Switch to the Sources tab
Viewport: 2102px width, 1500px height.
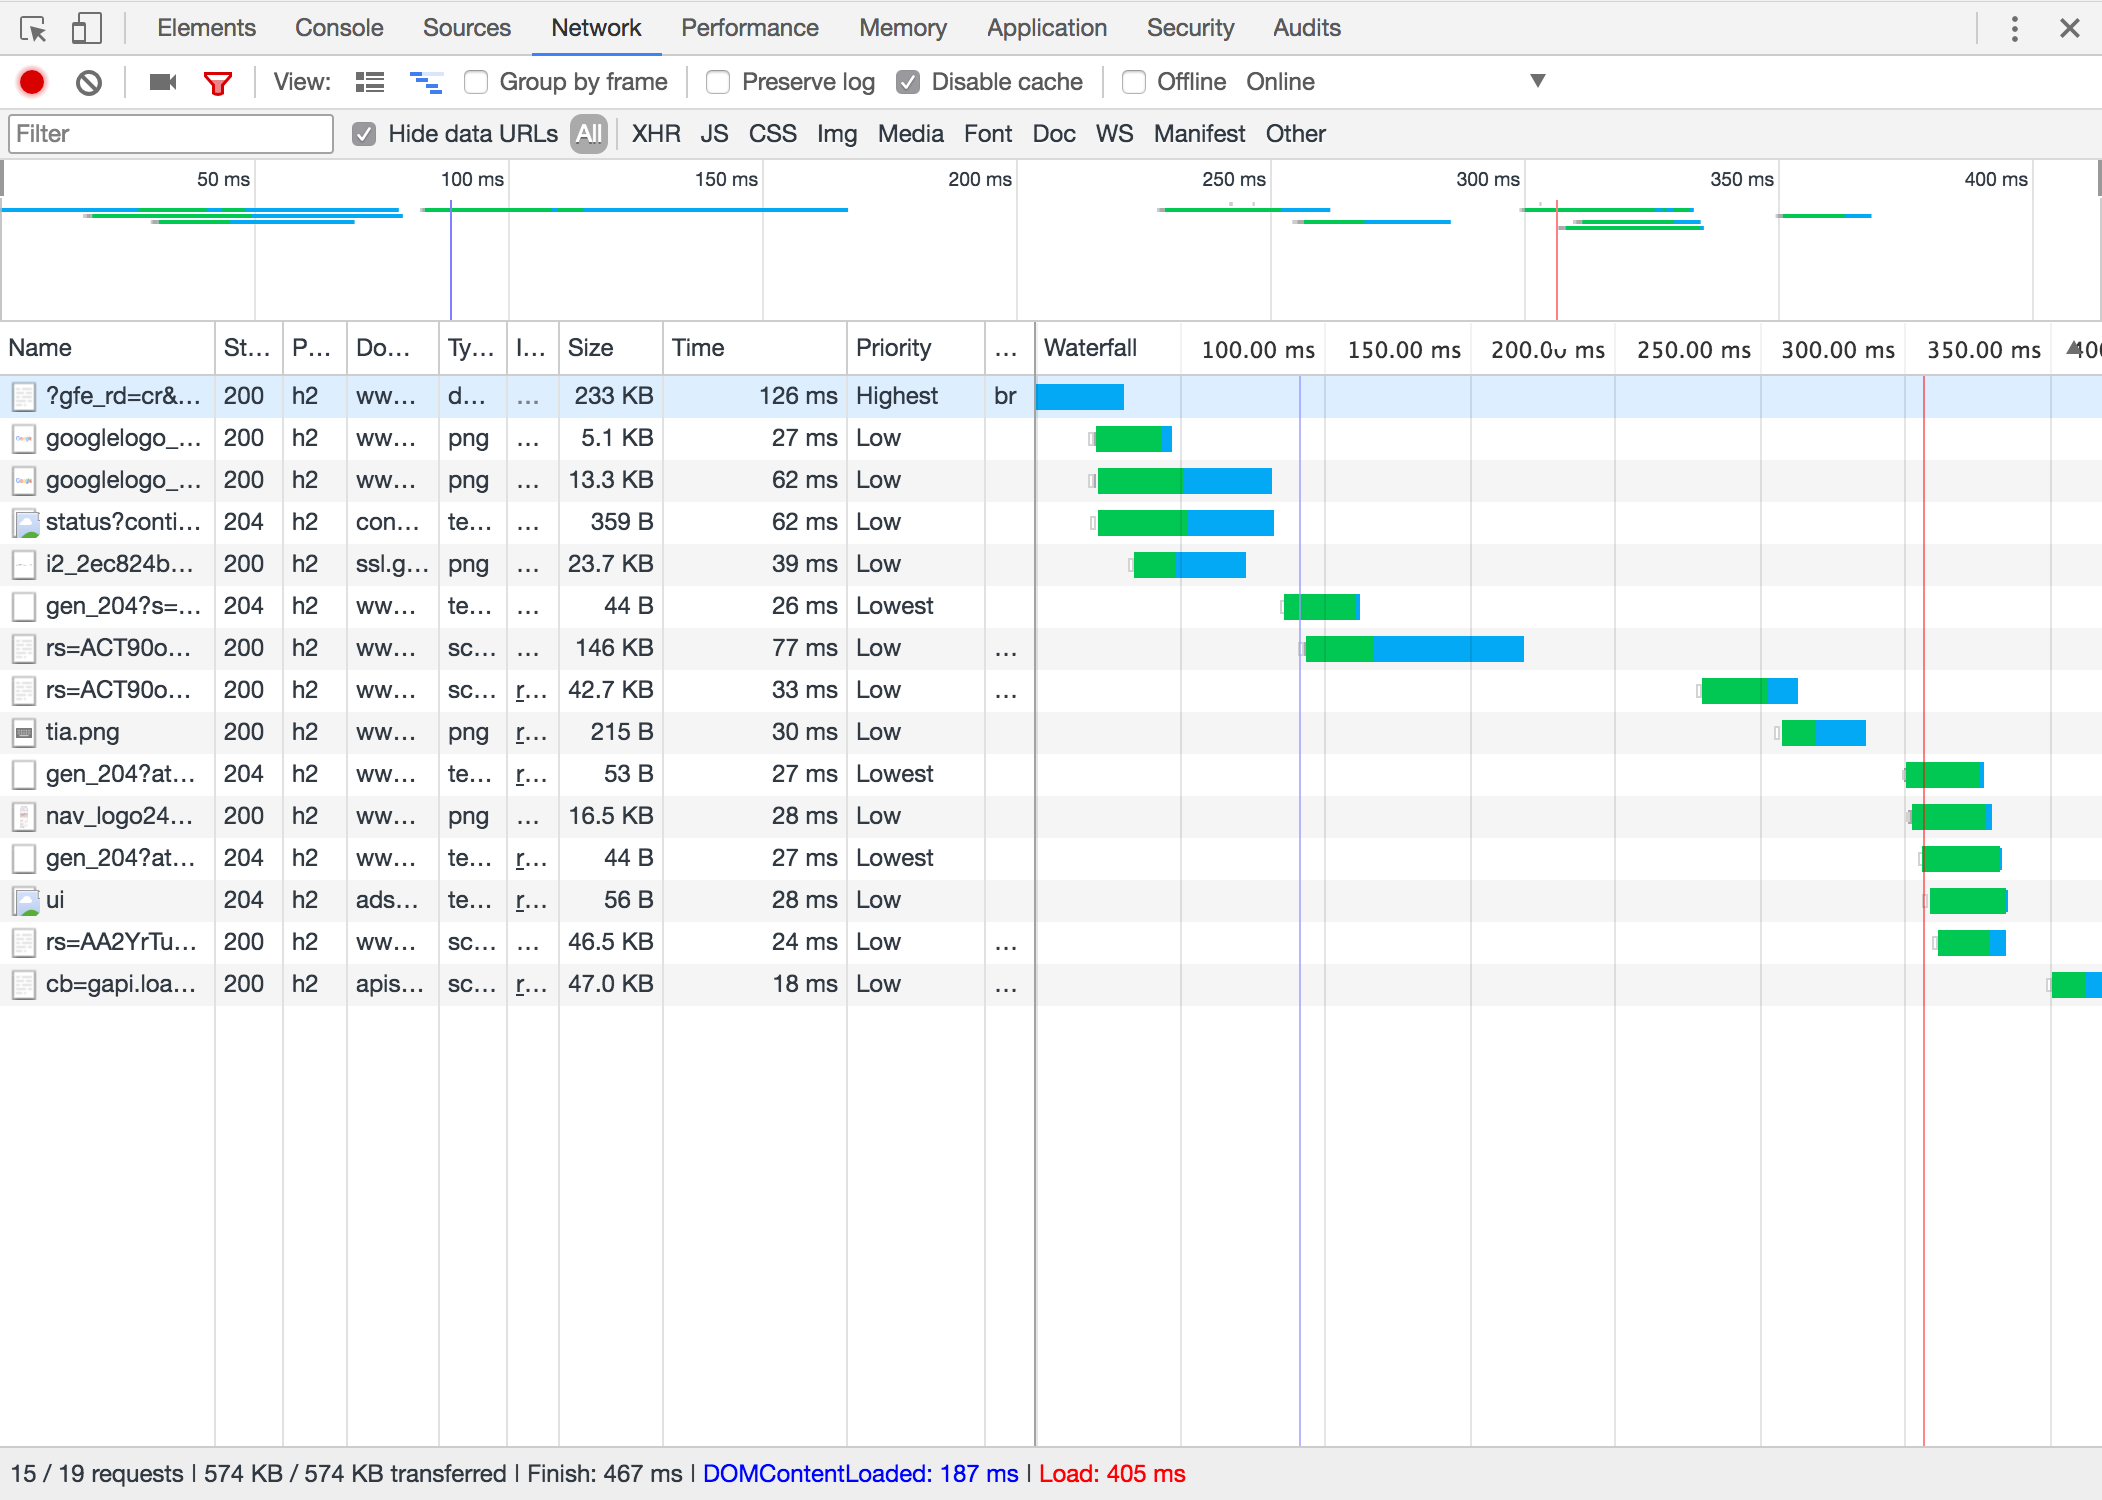click(x=467, y=28)
